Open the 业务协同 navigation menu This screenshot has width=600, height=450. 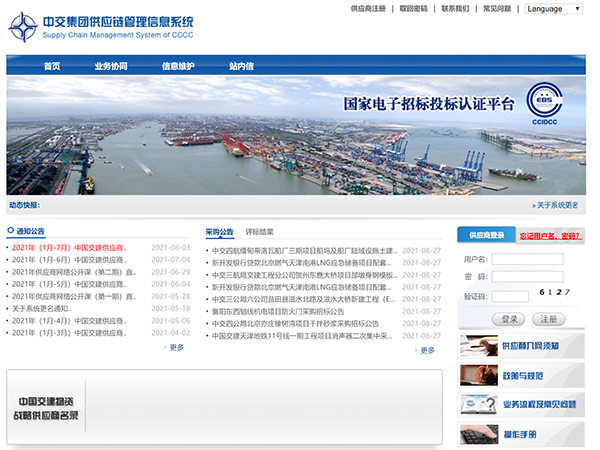tap(111, 66)
